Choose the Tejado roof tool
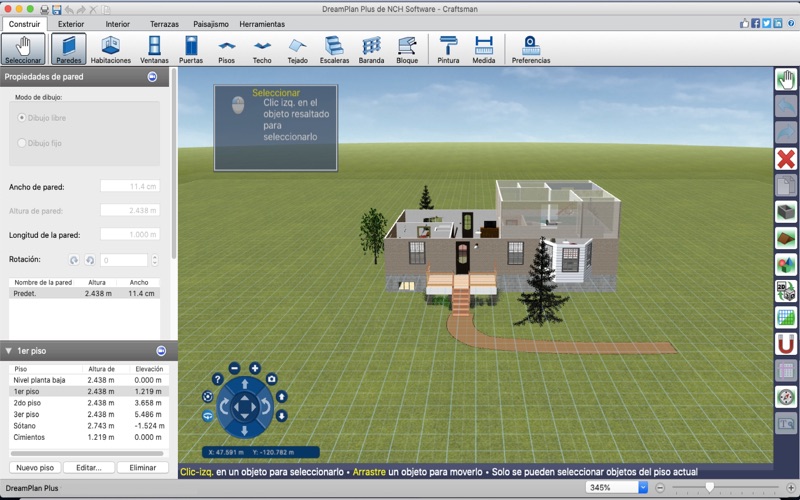800x500 pixels. [x=297, y=49]
